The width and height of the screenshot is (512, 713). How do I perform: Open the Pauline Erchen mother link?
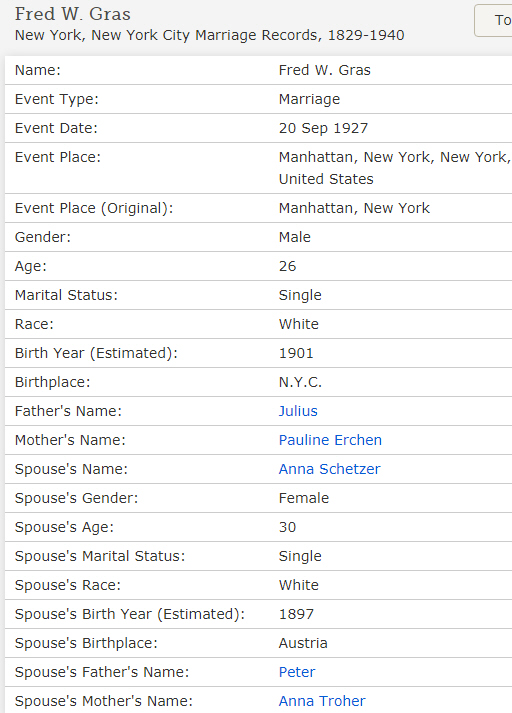pos(330,440)
